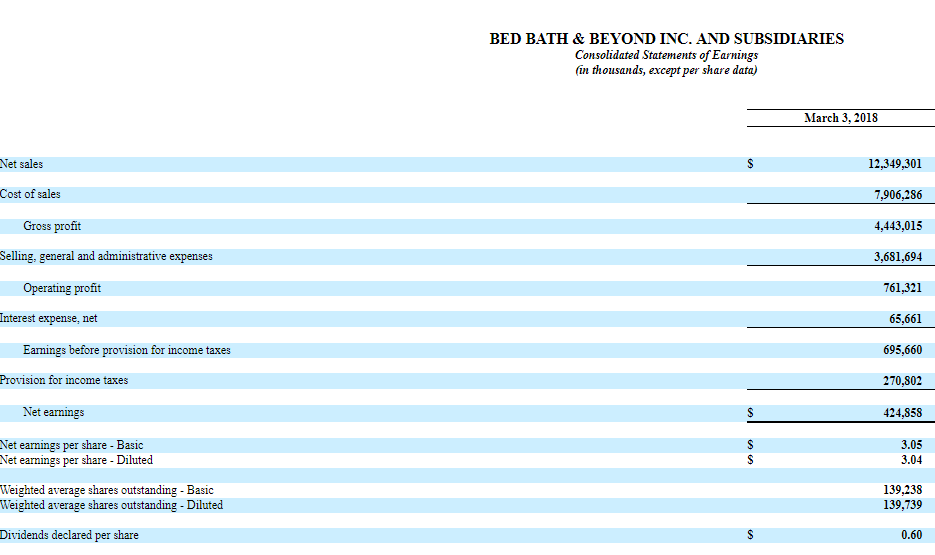Click the 'Net sales' row label
This screenshot has height=555, width=935.
[21, 164]
